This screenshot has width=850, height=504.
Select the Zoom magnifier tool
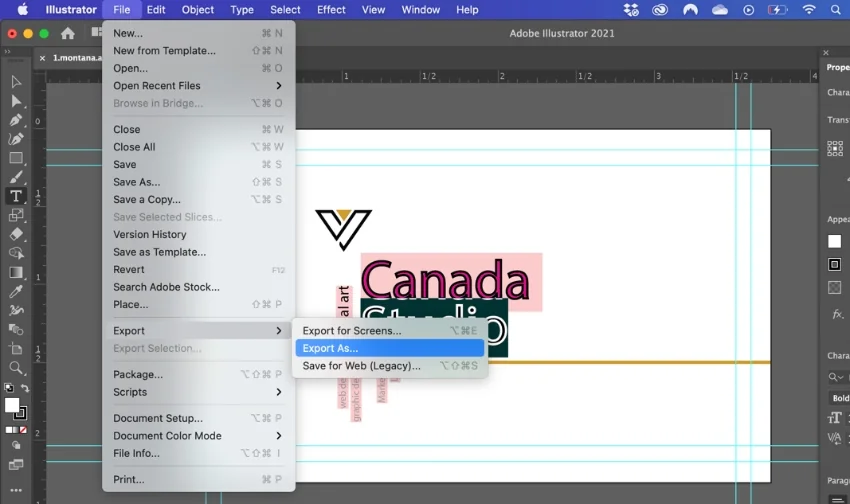coord(16,368)
